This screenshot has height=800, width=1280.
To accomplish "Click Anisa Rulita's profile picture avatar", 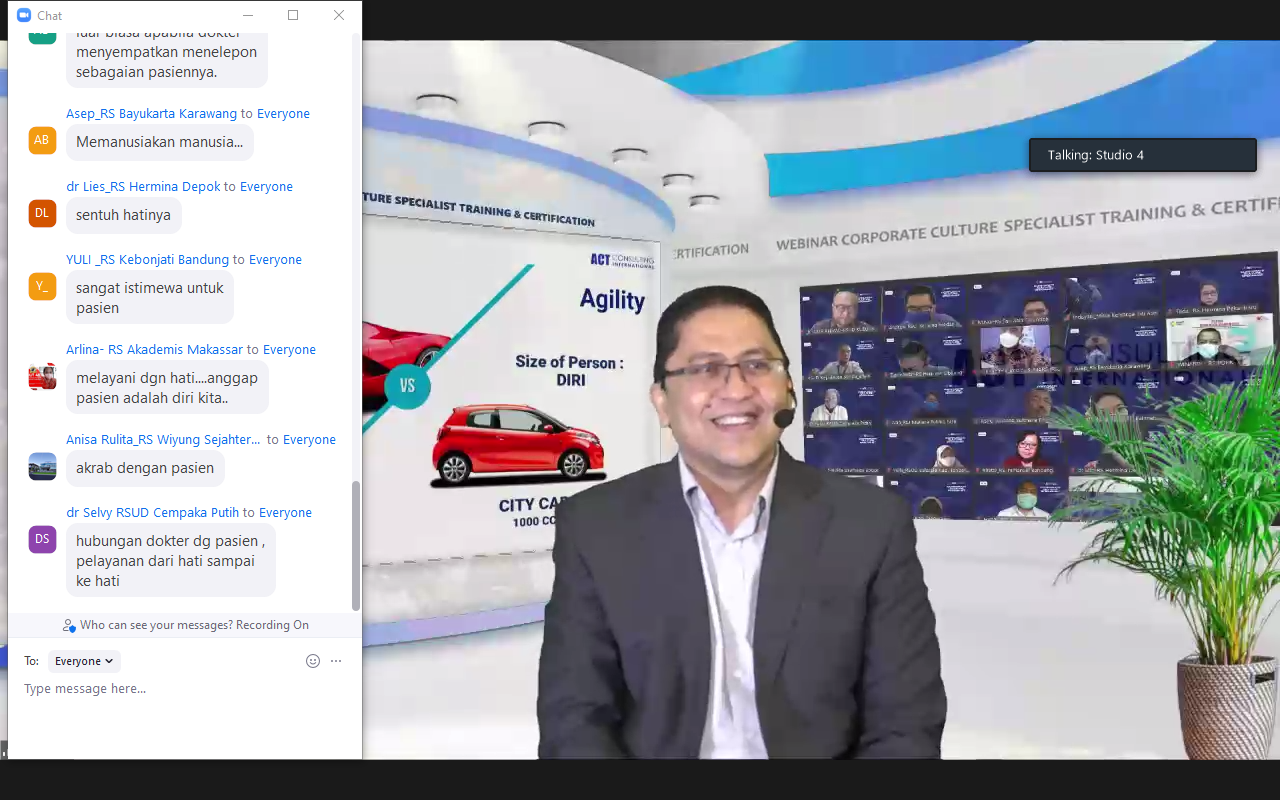I will pos(42,466).
